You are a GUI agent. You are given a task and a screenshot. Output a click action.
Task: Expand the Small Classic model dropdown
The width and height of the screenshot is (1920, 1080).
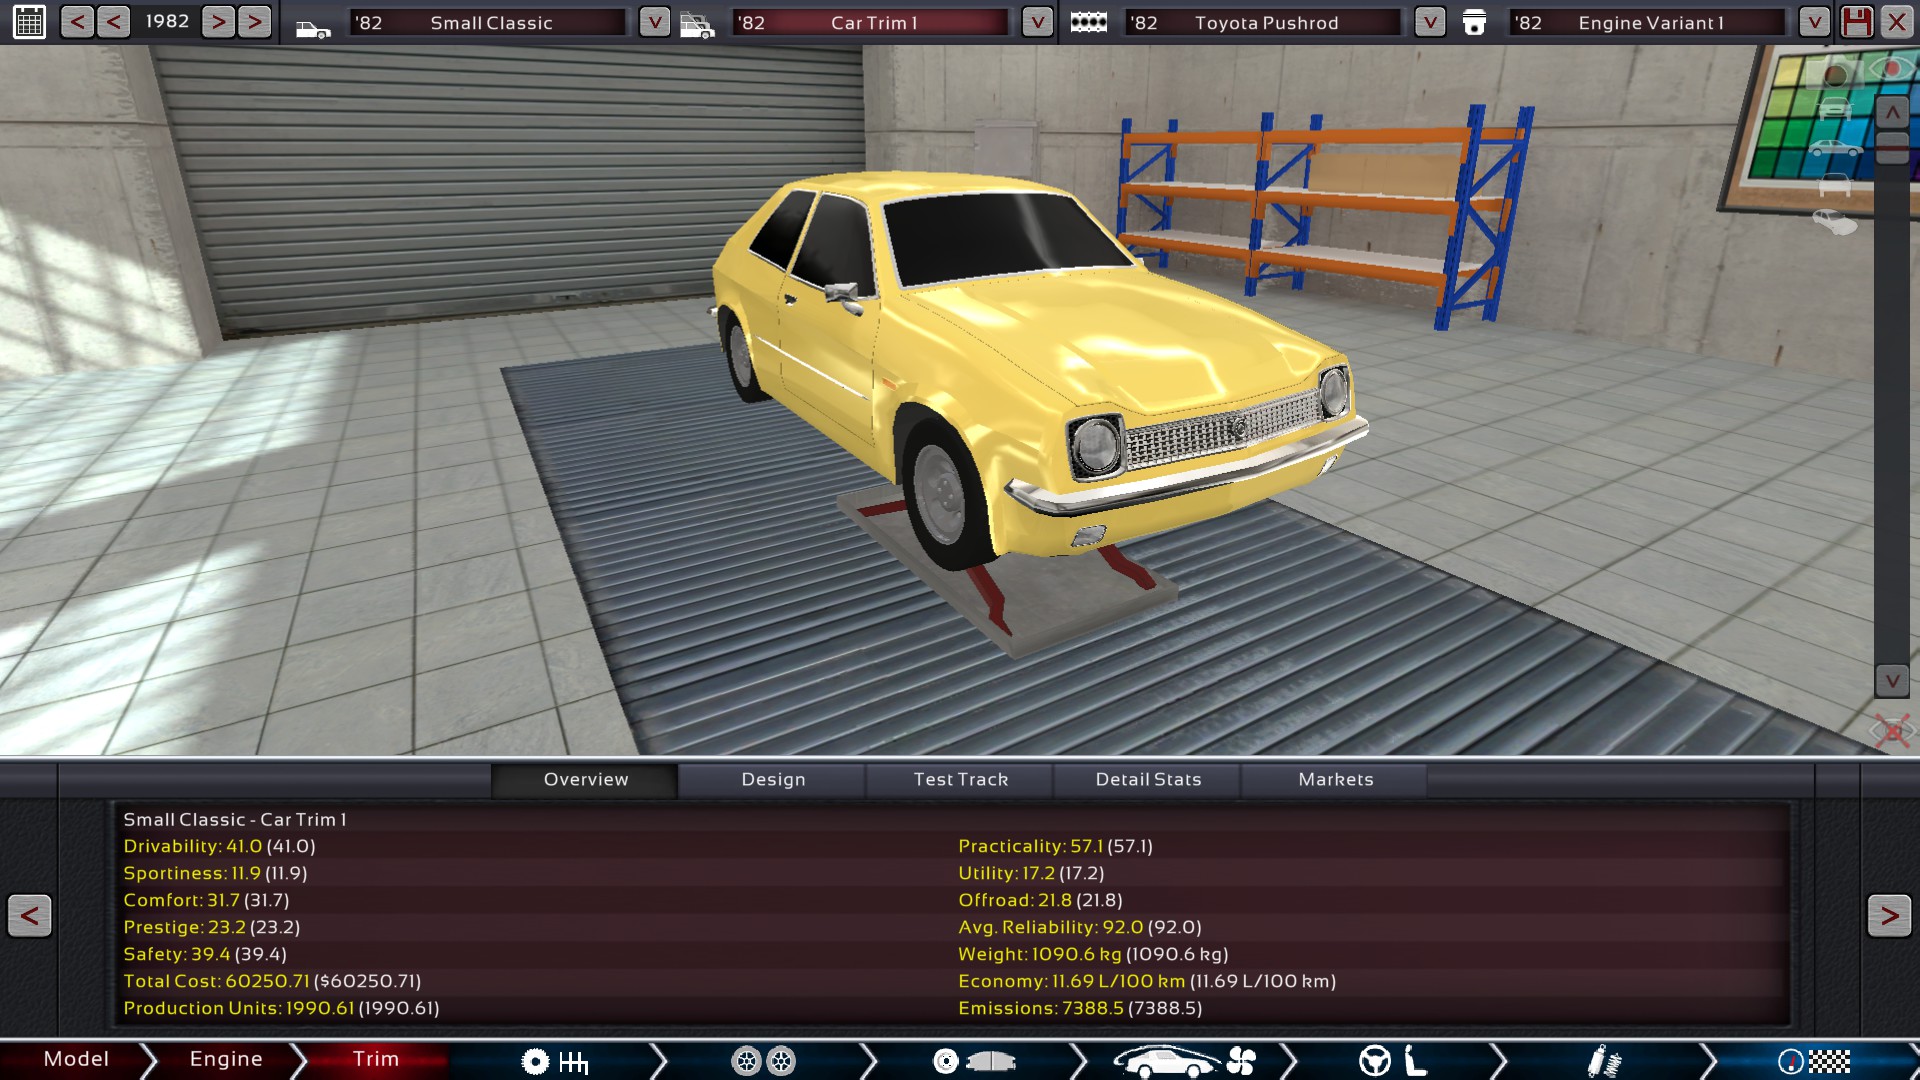(x=654, y=22)
